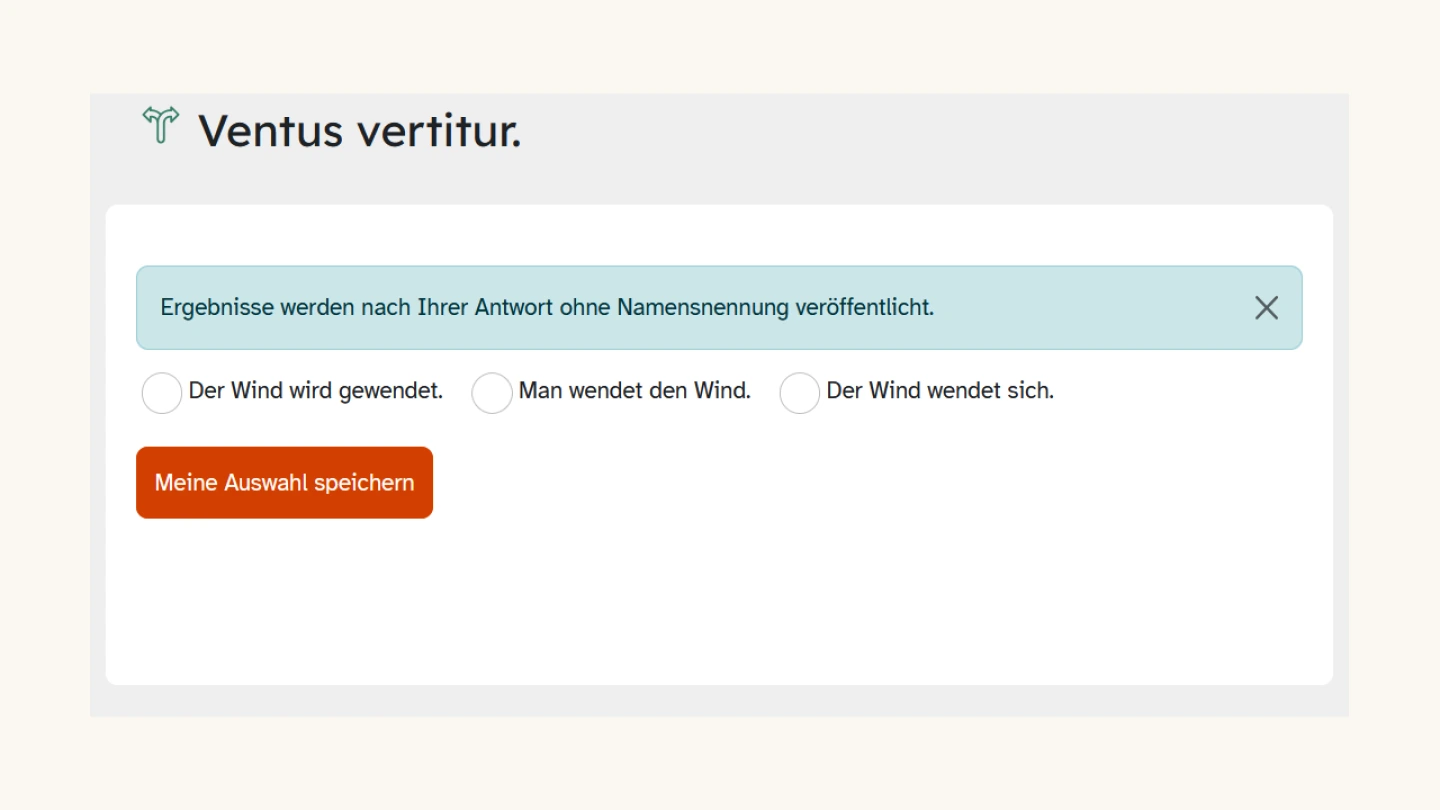Screen dimensions: 1440x810
Task: Click the 'Ventus vertitur.' heading
Action: click(359, 131)
